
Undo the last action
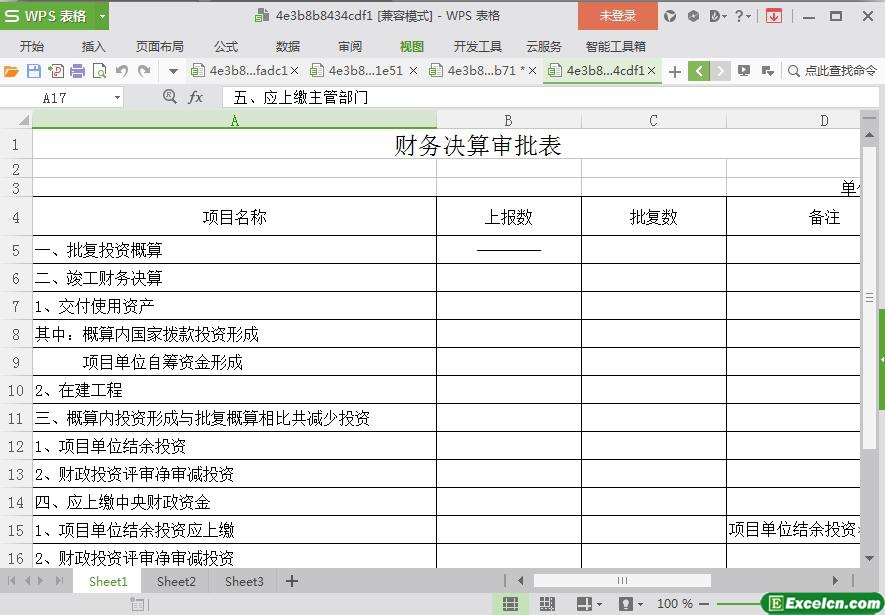click(122, 71)
